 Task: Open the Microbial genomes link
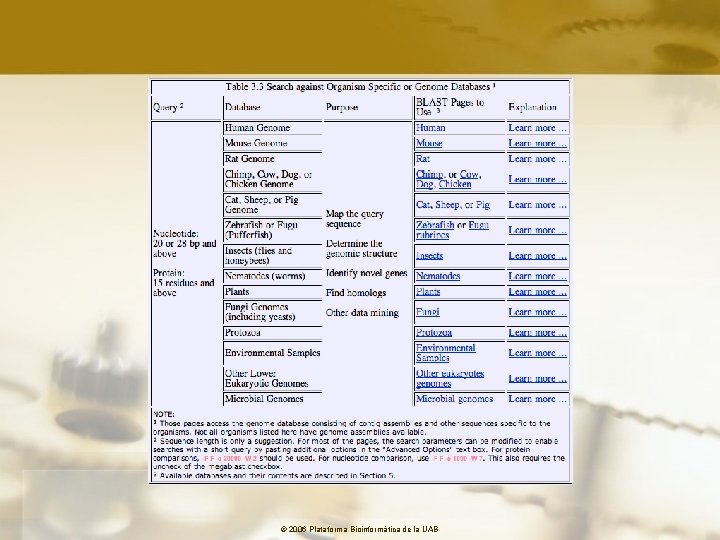click(455, 399)
